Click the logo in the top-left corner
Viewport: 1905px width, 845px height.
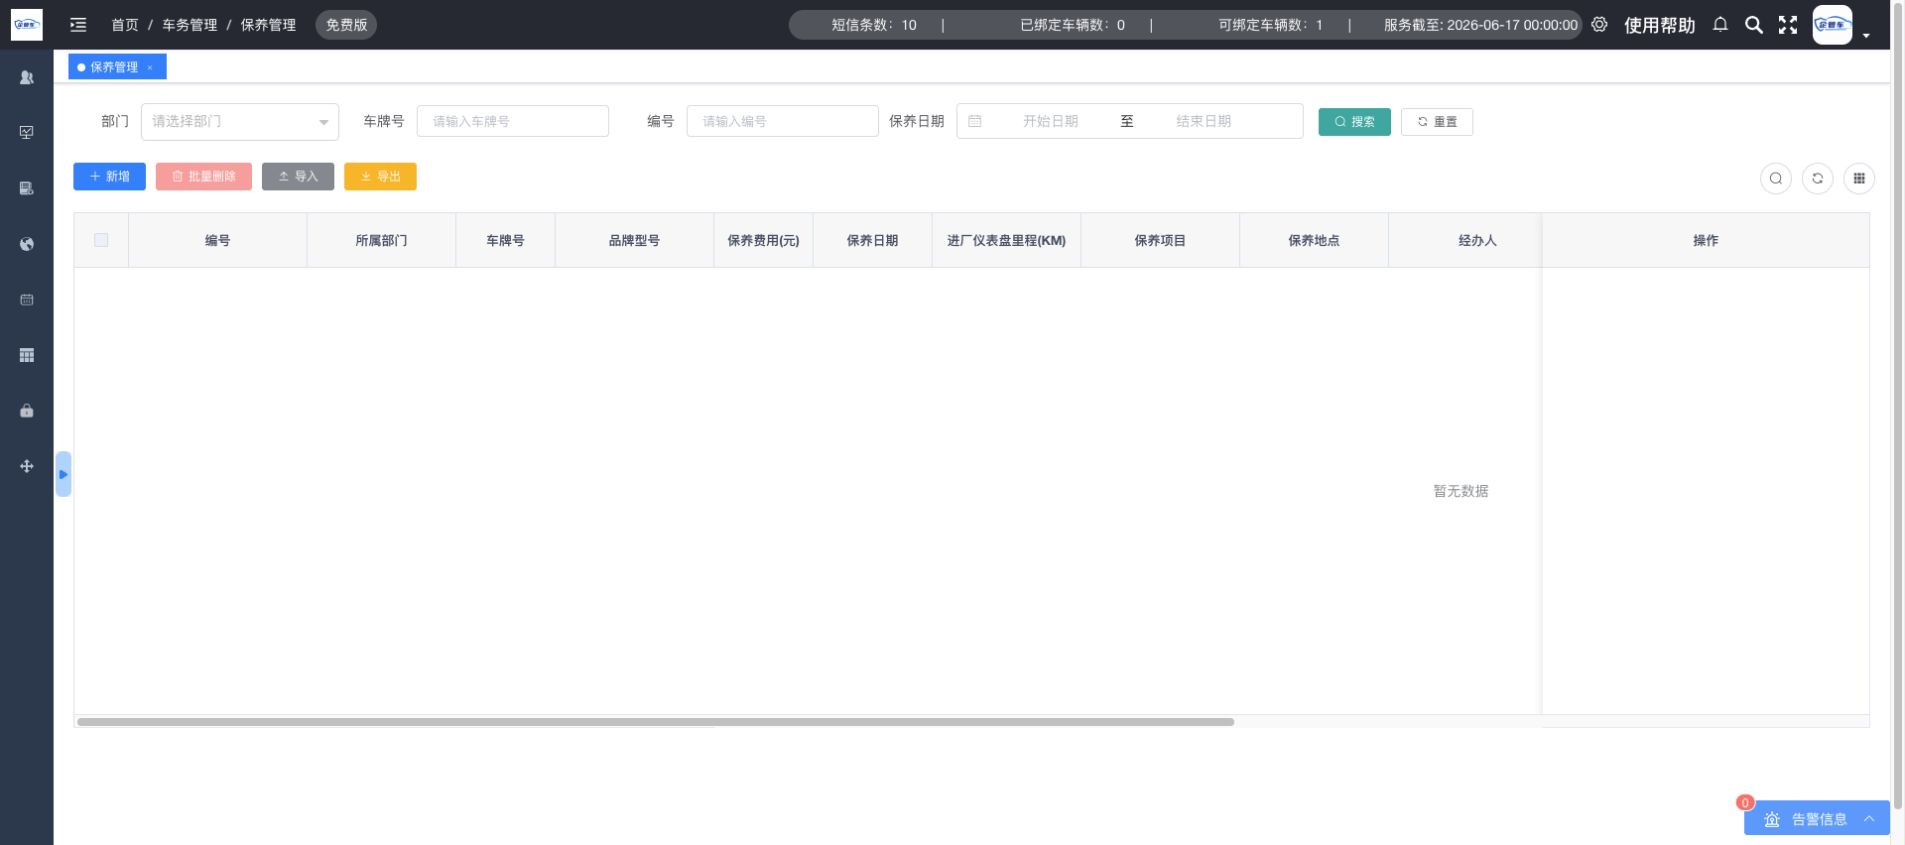pos(26,24)
